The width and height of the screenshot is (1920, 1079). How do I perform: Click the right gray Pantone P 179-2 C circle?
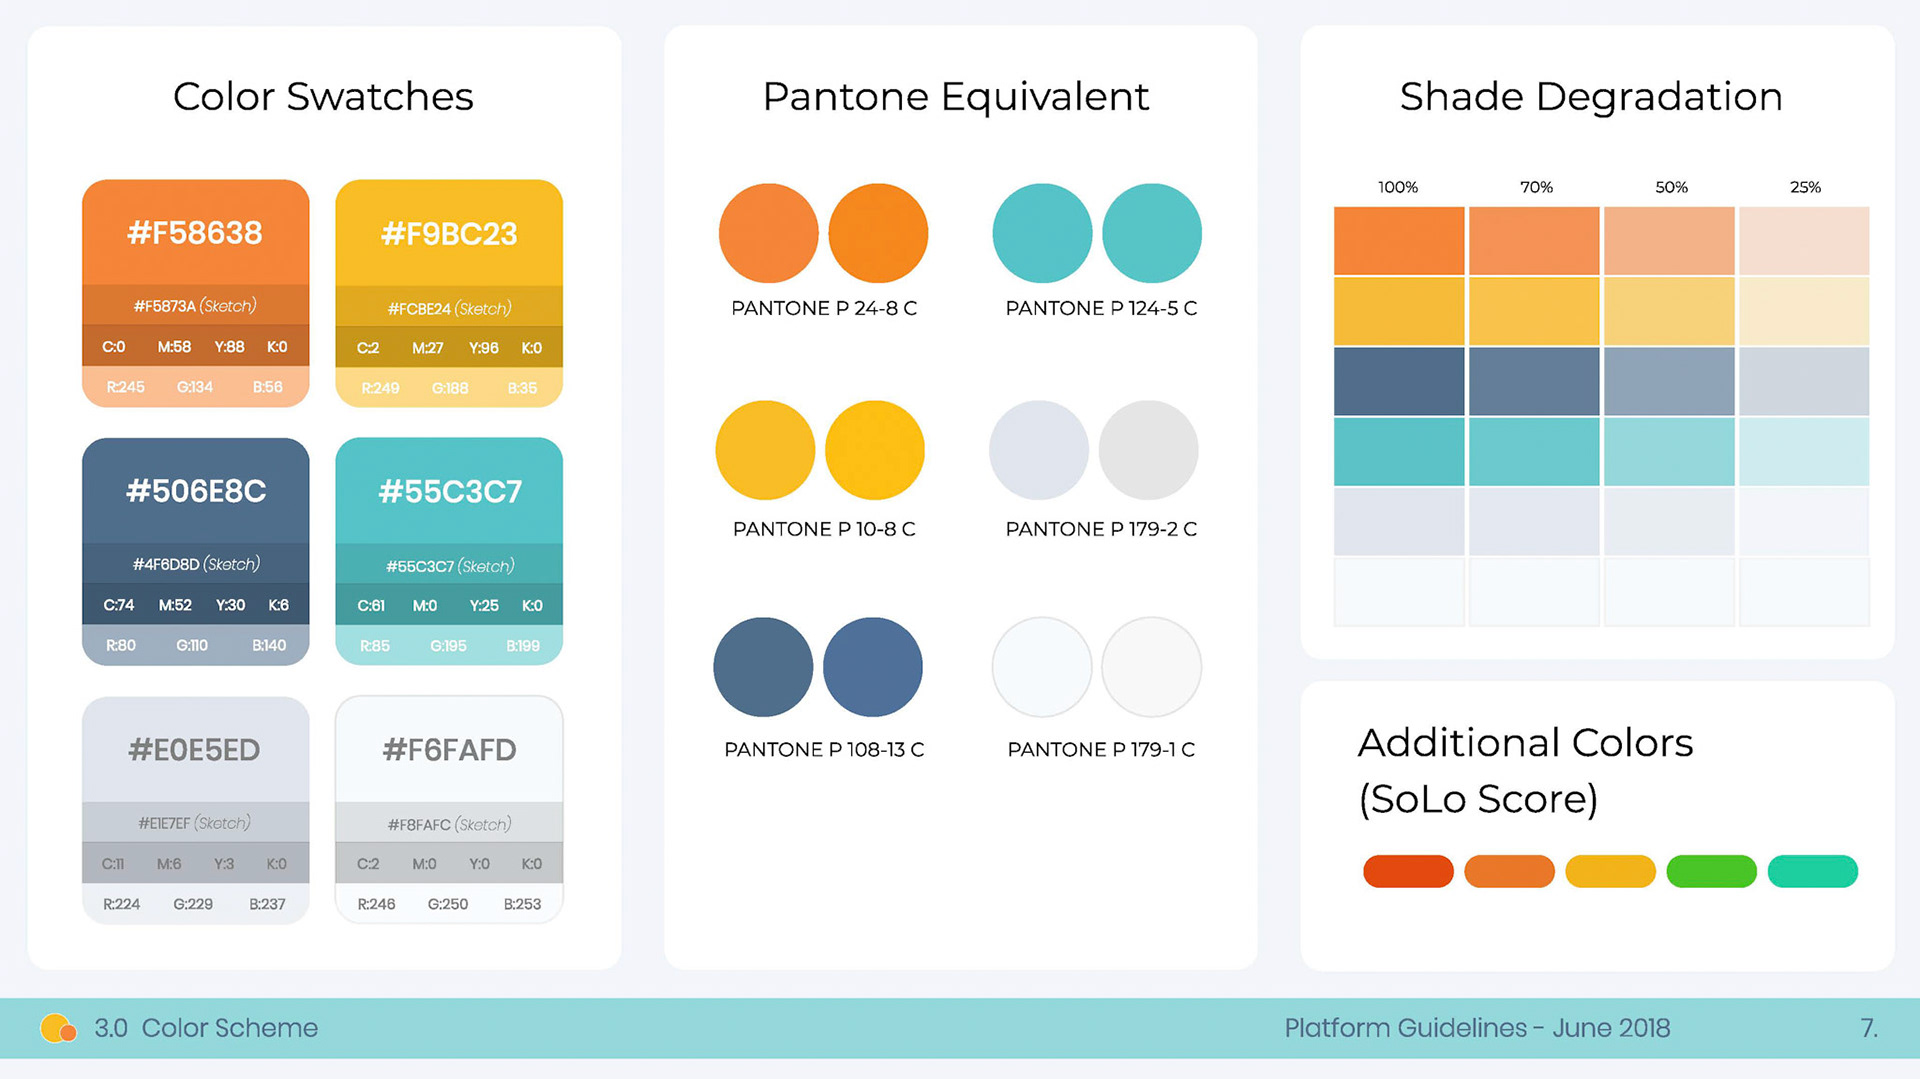pos(1149,450)
